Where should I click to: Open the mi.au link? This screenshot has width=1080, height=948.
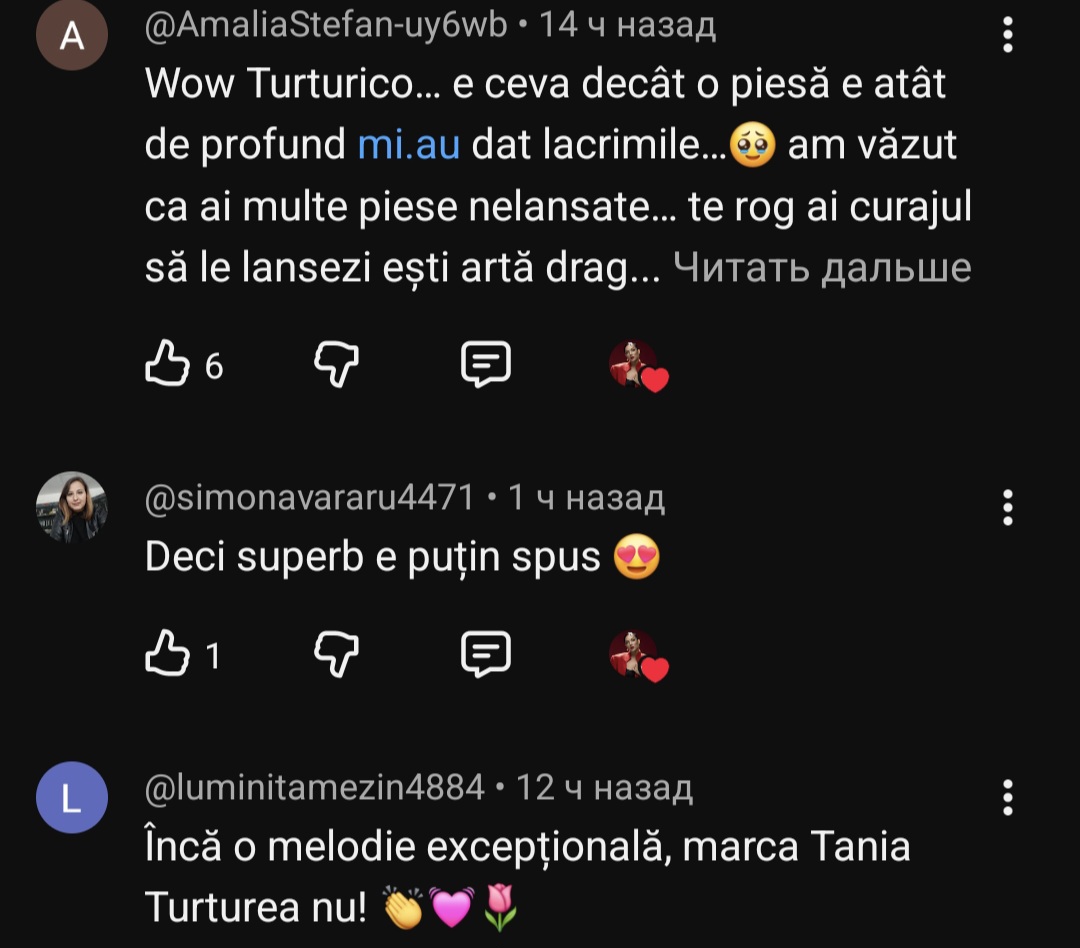408,146
